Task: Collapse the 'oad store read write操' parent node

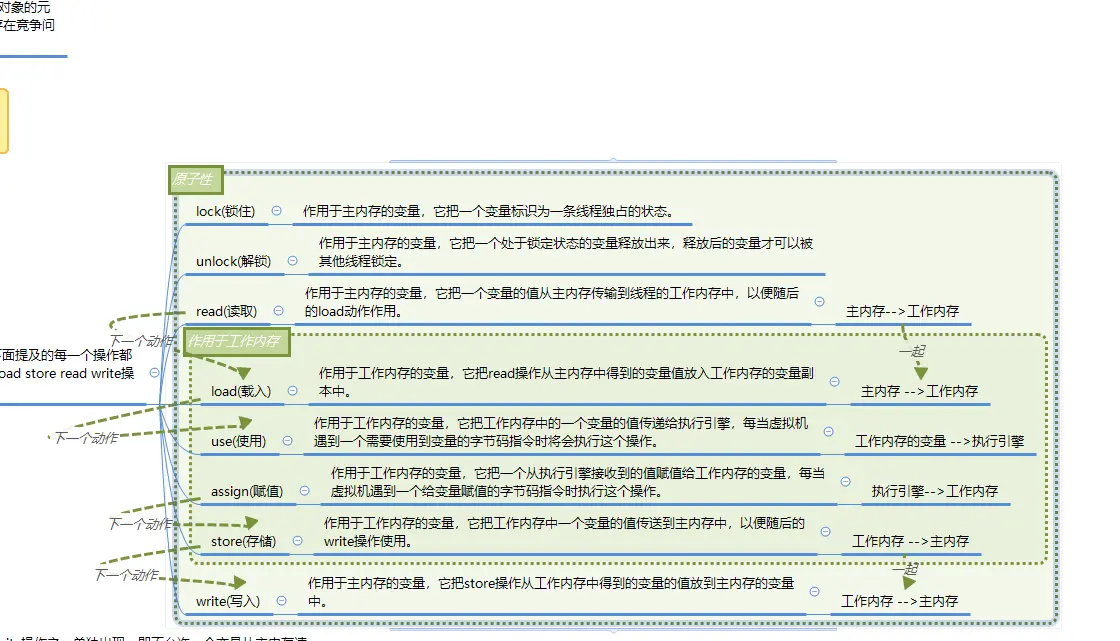Action: pyautogui.click(x=154, y=372)
